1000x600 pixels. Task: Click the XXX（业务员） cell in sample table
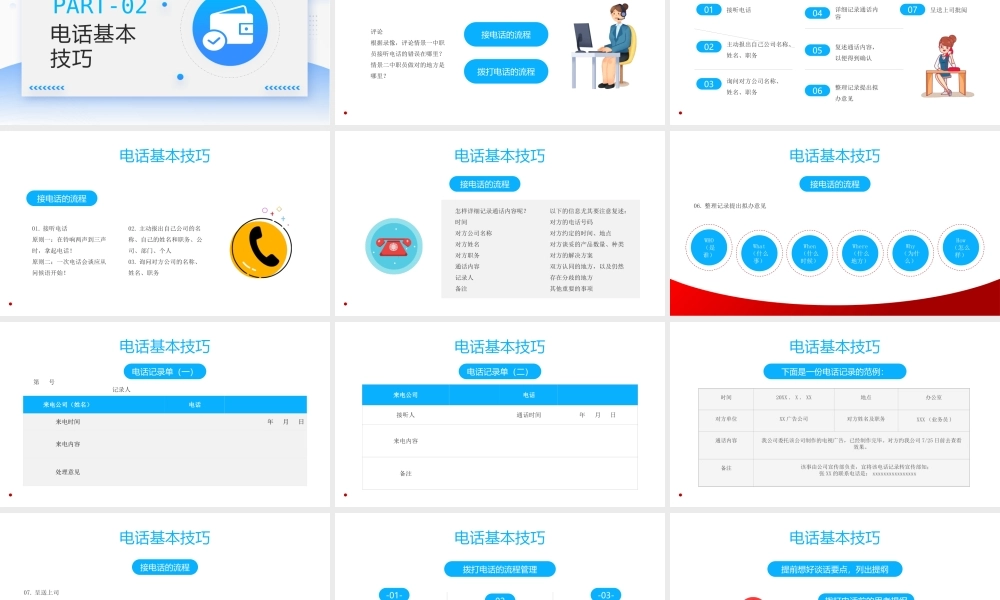point(933,419)
